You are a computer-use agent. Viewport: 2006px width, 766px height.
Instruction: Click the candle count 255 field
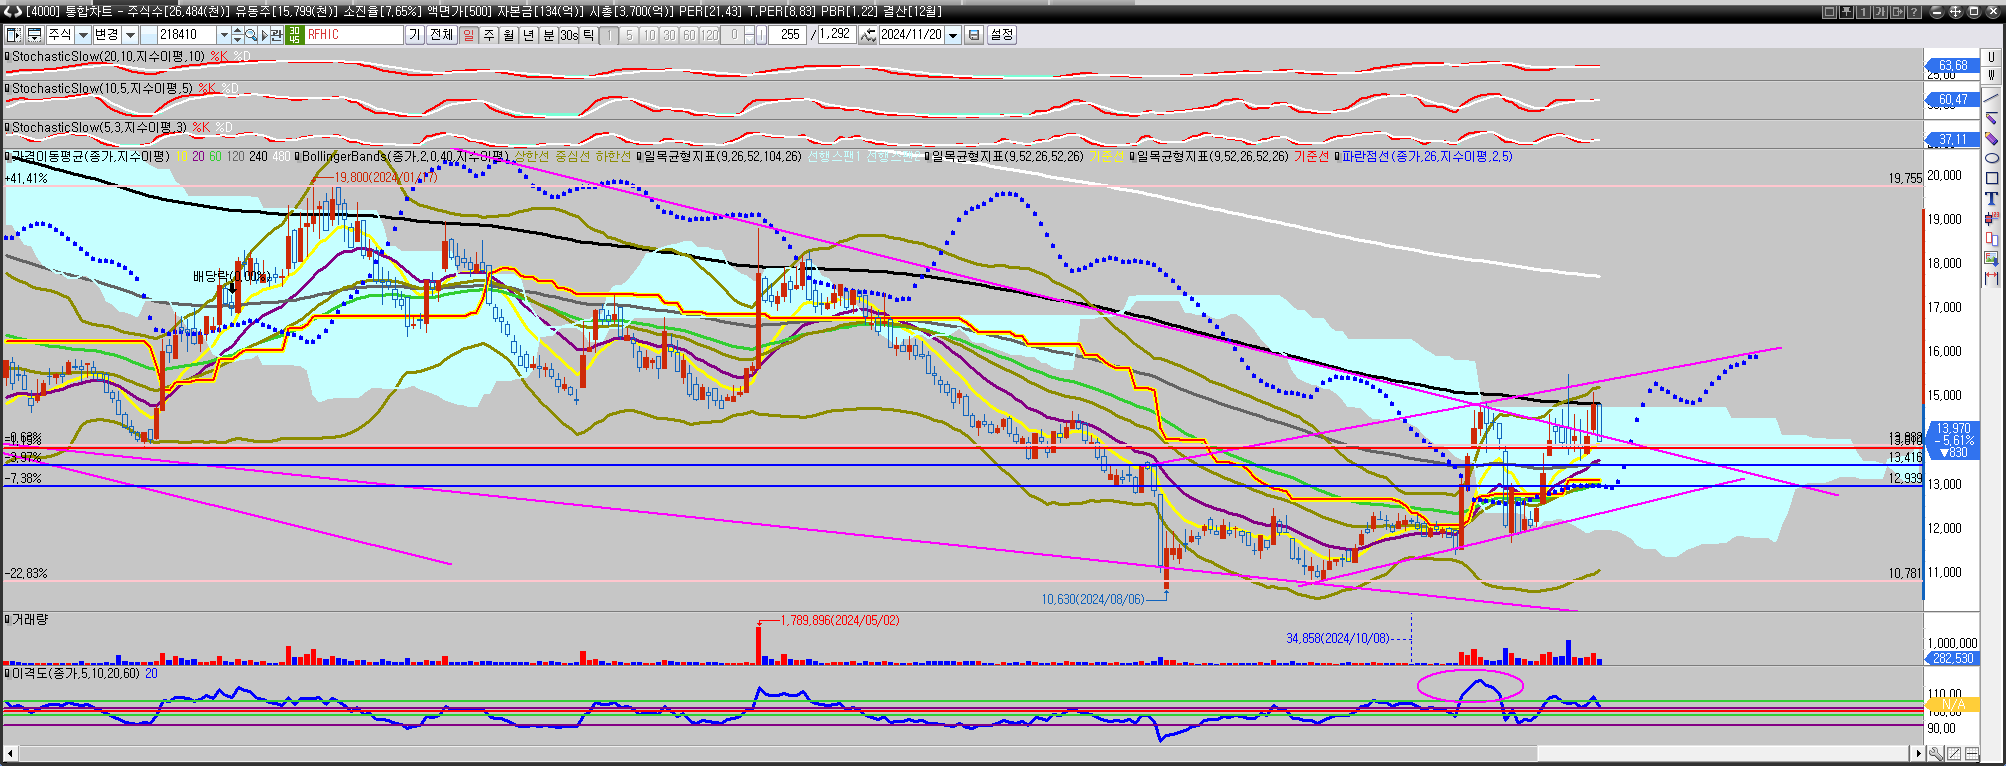point(787,35)
